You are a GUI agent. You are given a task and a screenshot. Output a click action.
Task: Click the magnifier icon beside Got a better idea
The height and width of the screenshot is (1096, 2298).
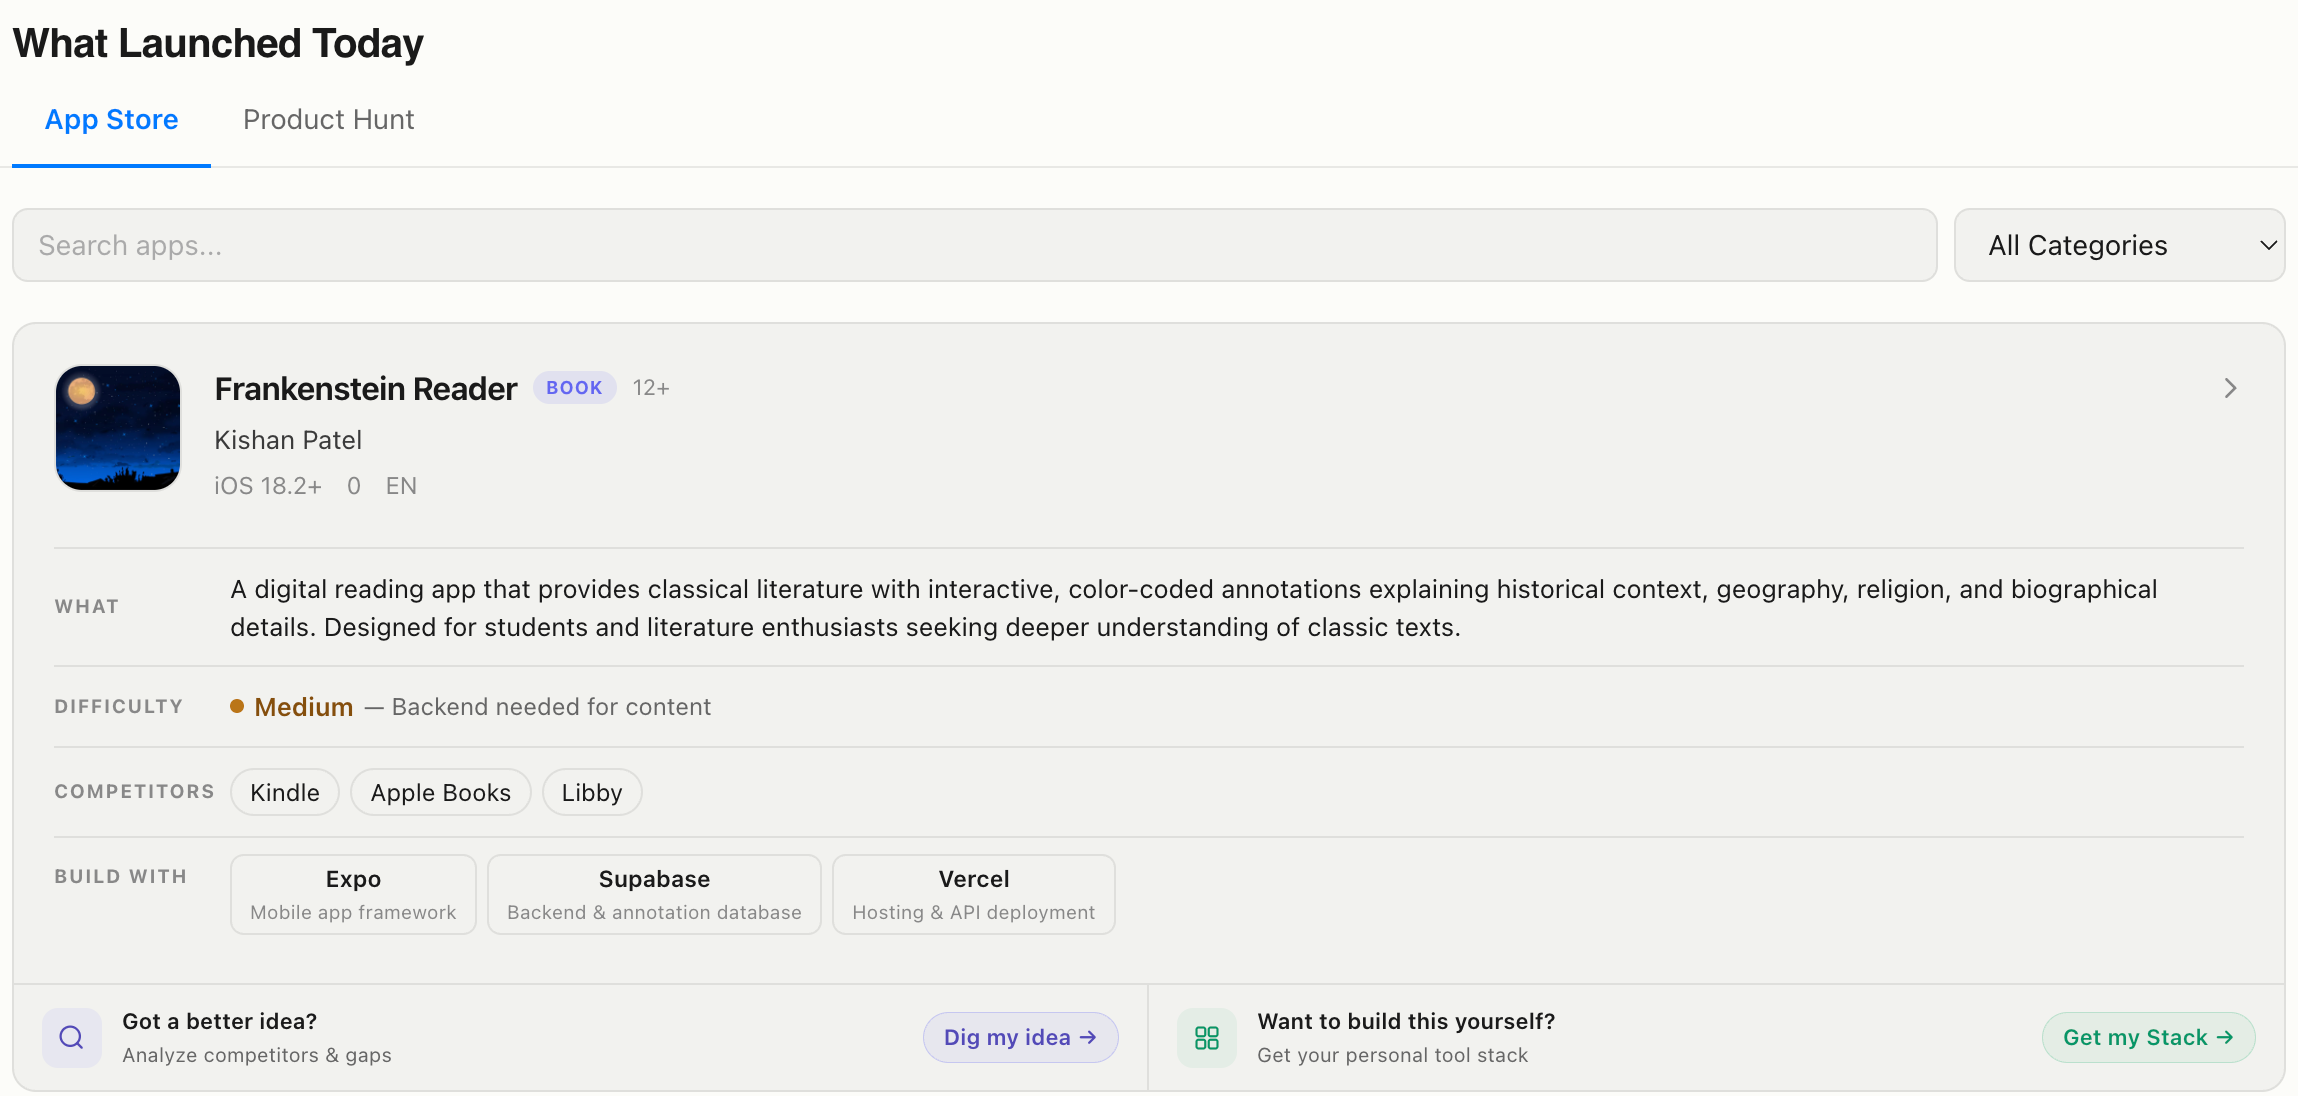pos(71,1037)
